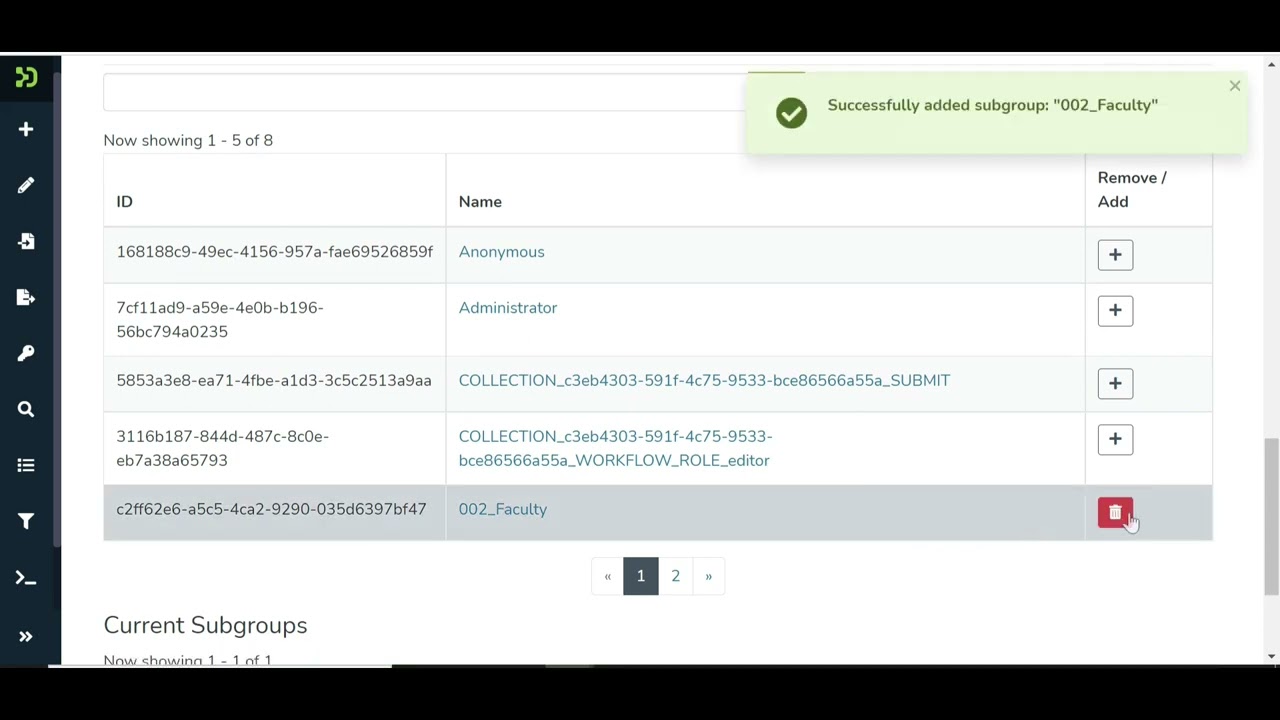Open the WORKFLOW_ROLE_editor group link
The image size is (1280, 720).
coord(615,448)
